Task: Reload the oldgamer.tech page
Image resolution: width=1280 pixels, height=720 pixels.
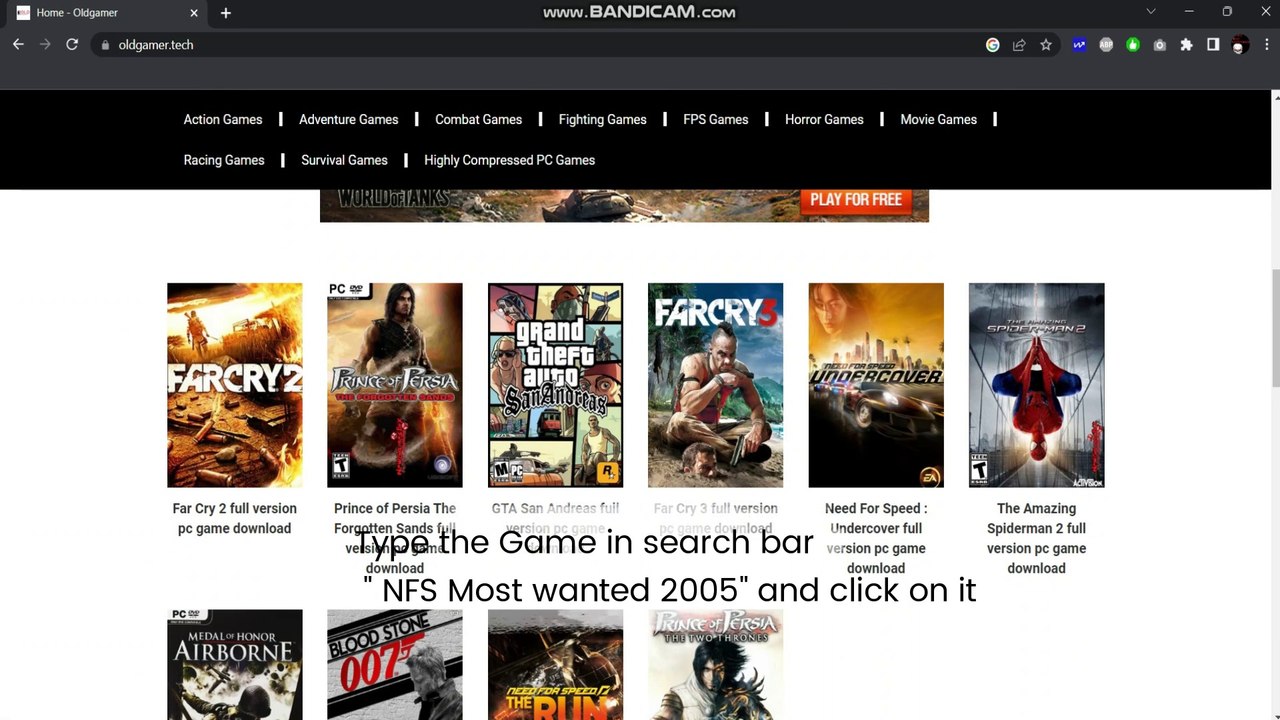Action: [x=72, y=45]
